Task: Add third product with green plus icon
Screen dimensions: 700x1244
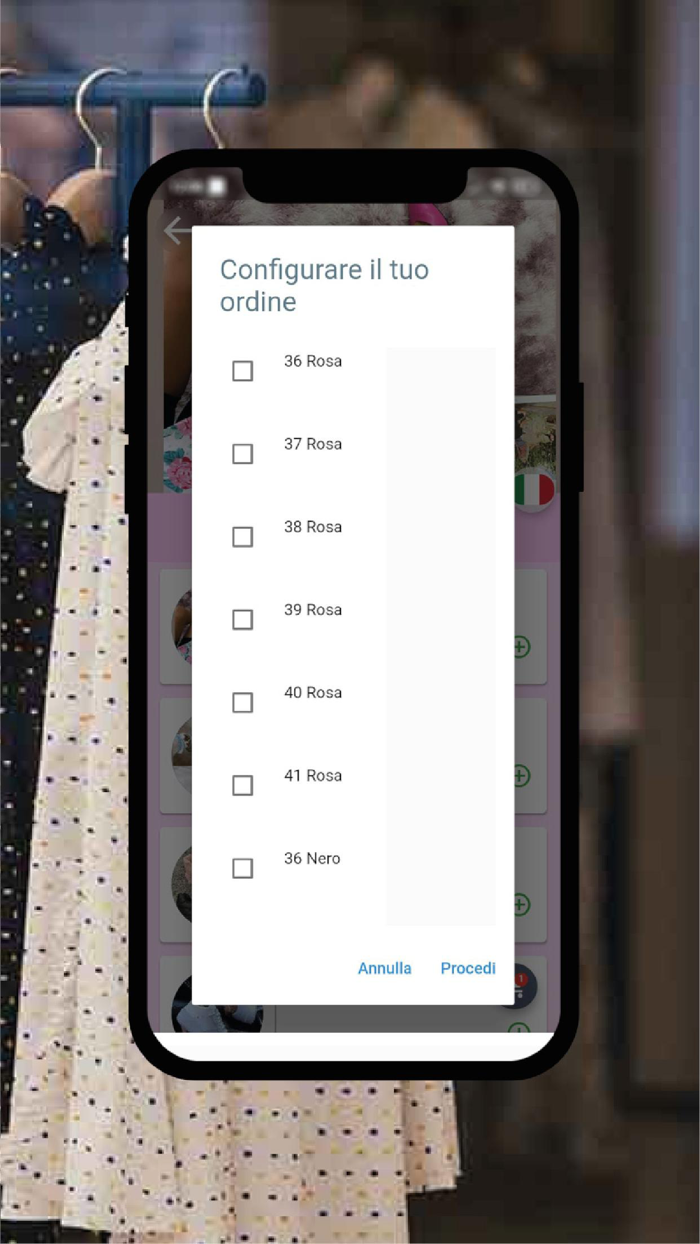Action: tap(520, 905)
